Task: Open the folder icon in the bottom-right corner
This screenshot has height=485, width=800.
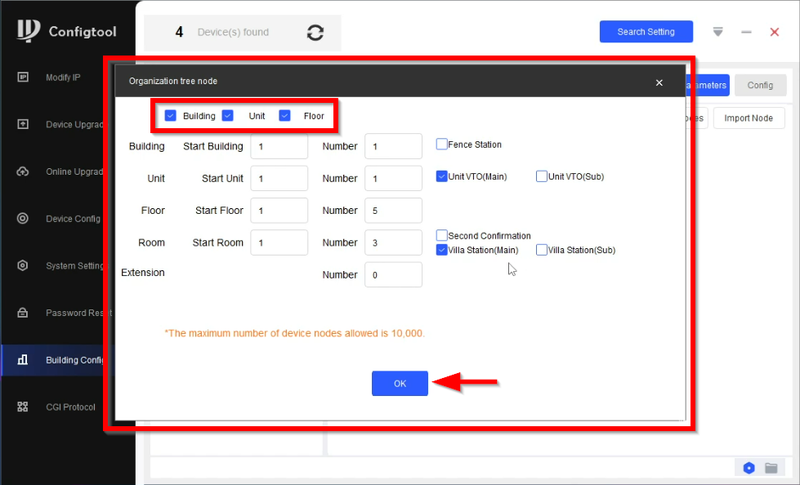Action: coord(771,468)
